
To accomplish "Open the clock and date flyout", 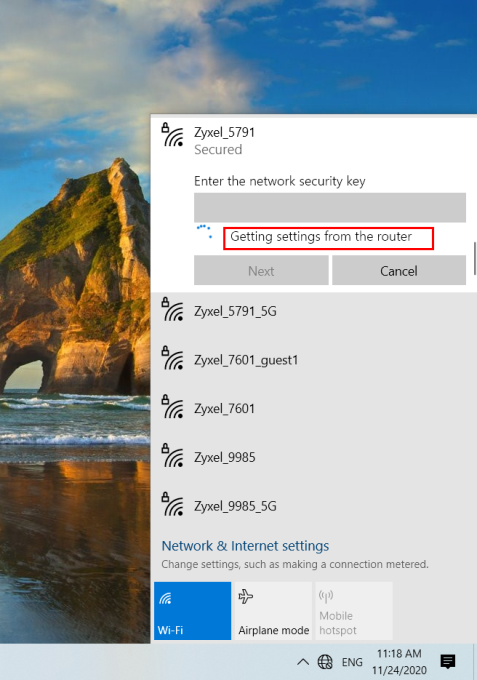I will click(x=399, y=661).
